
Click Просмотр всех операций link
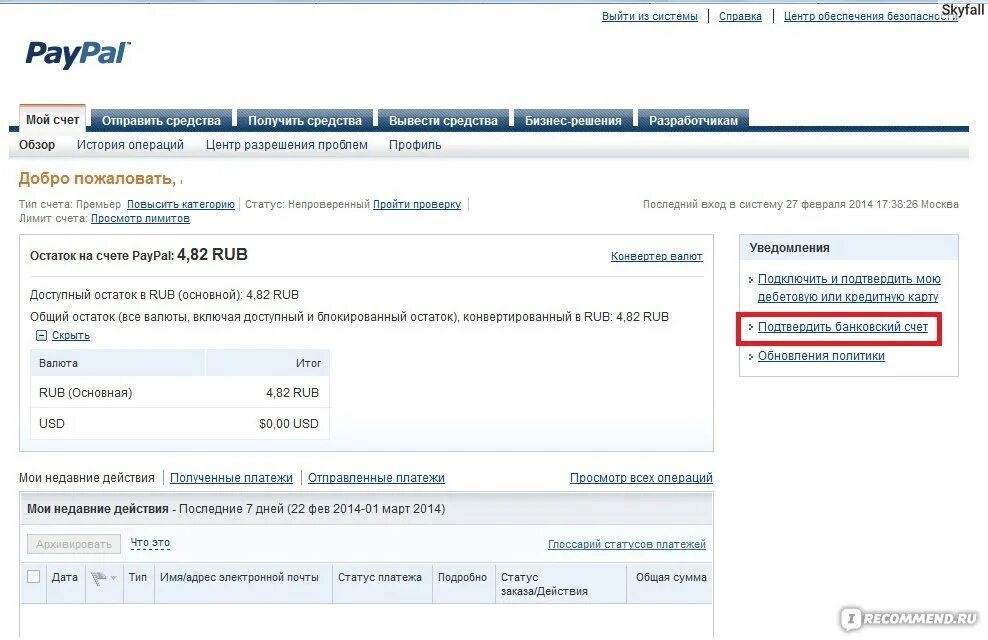point(641,478)
